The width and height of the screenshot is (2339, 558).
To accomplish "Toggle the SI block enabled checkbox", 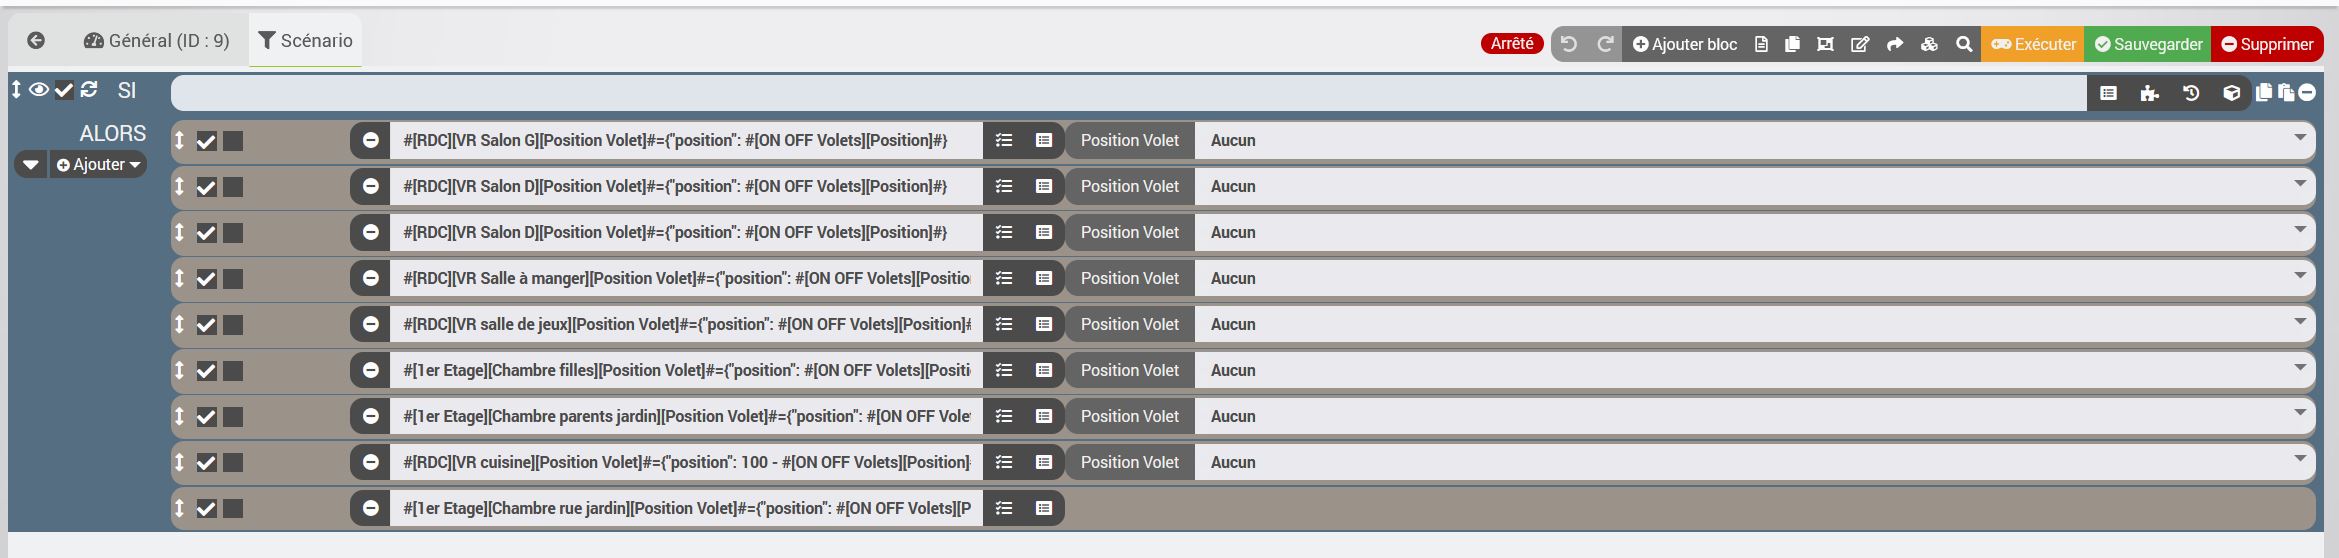I will 64,90.
